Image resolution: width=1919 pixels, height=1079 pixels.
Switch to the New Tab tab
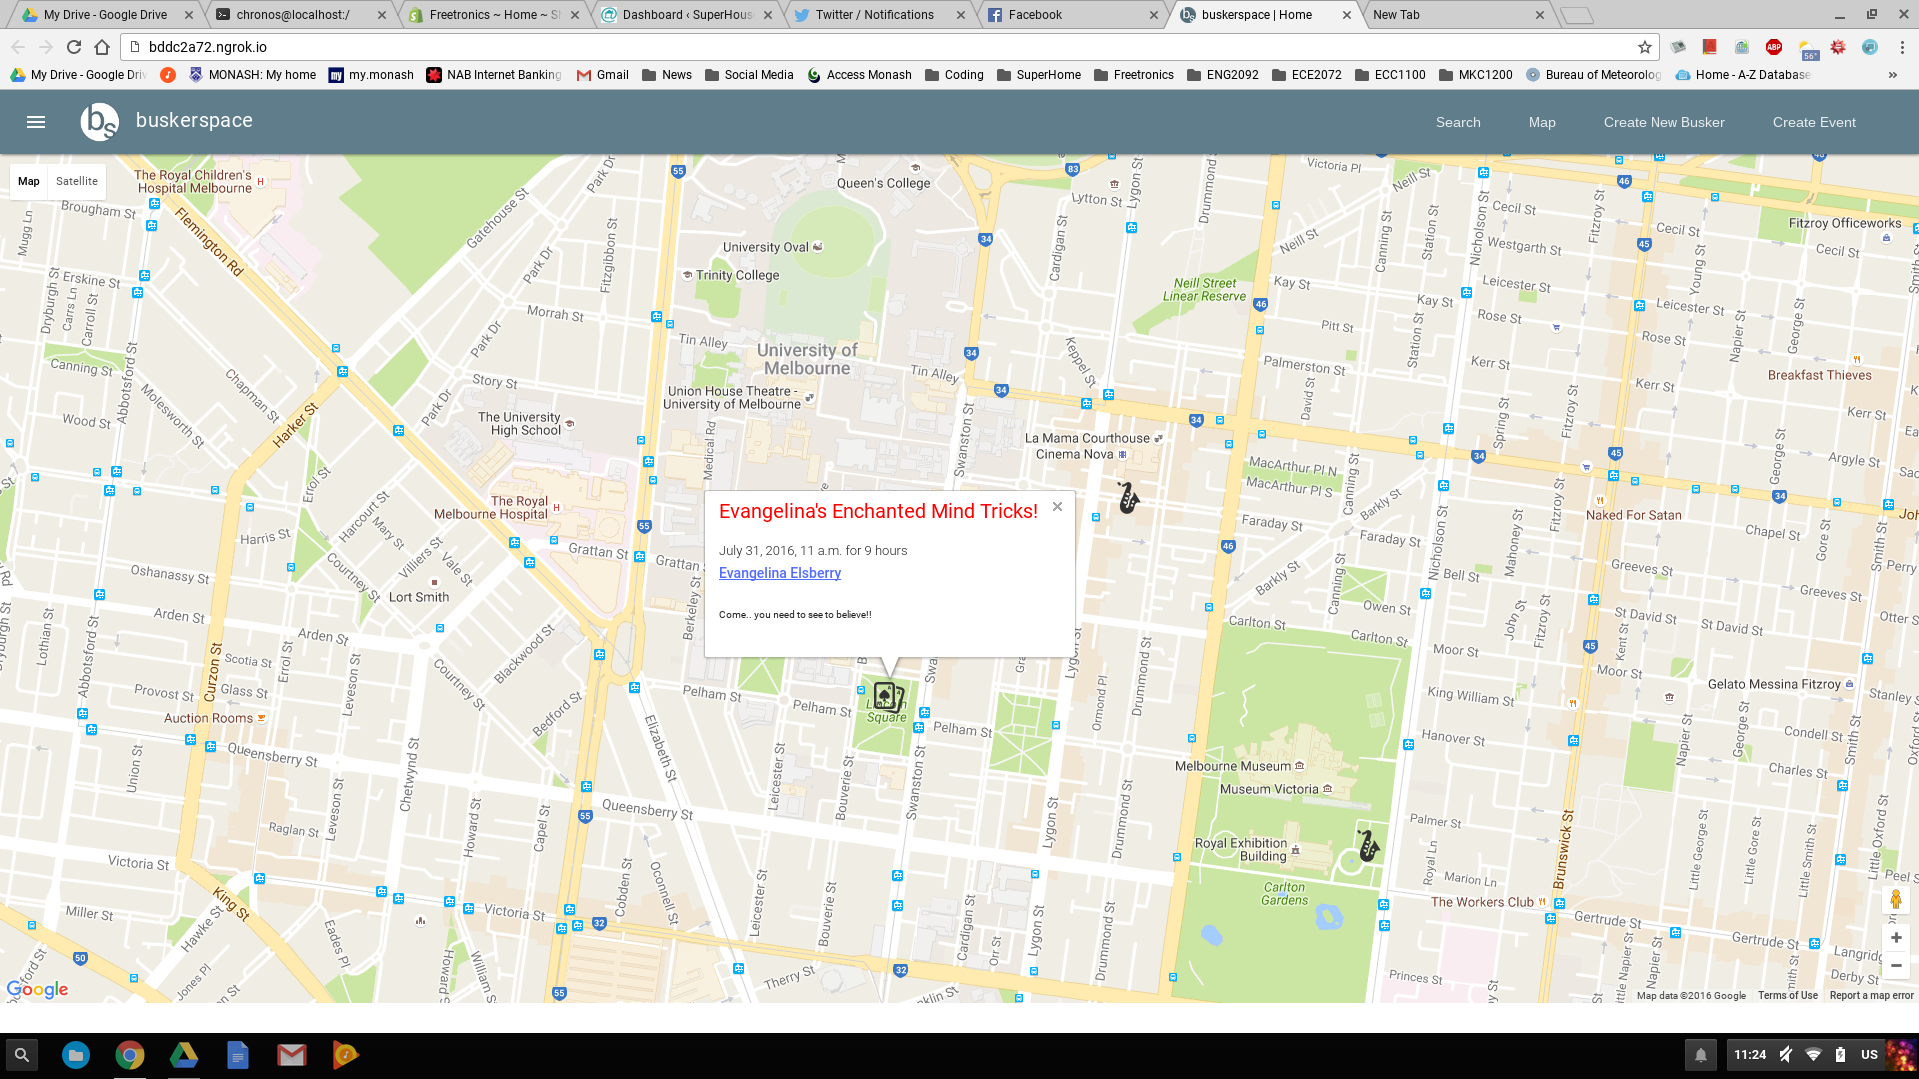tap(1458, 15)
